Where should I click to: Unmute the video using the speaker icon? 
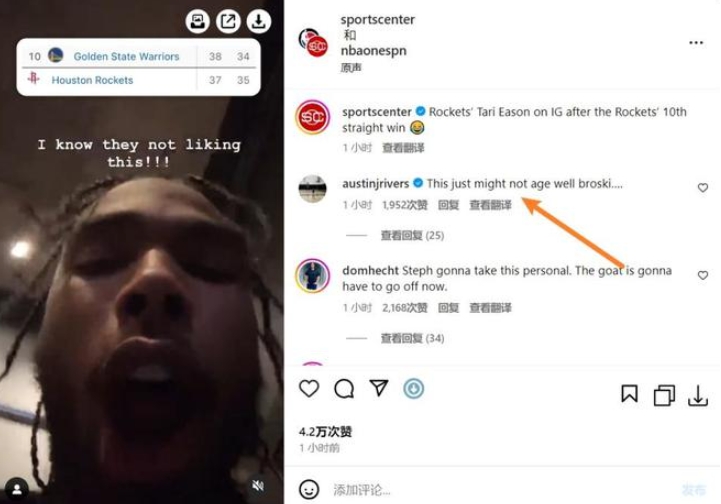click(x=258, y=485)
